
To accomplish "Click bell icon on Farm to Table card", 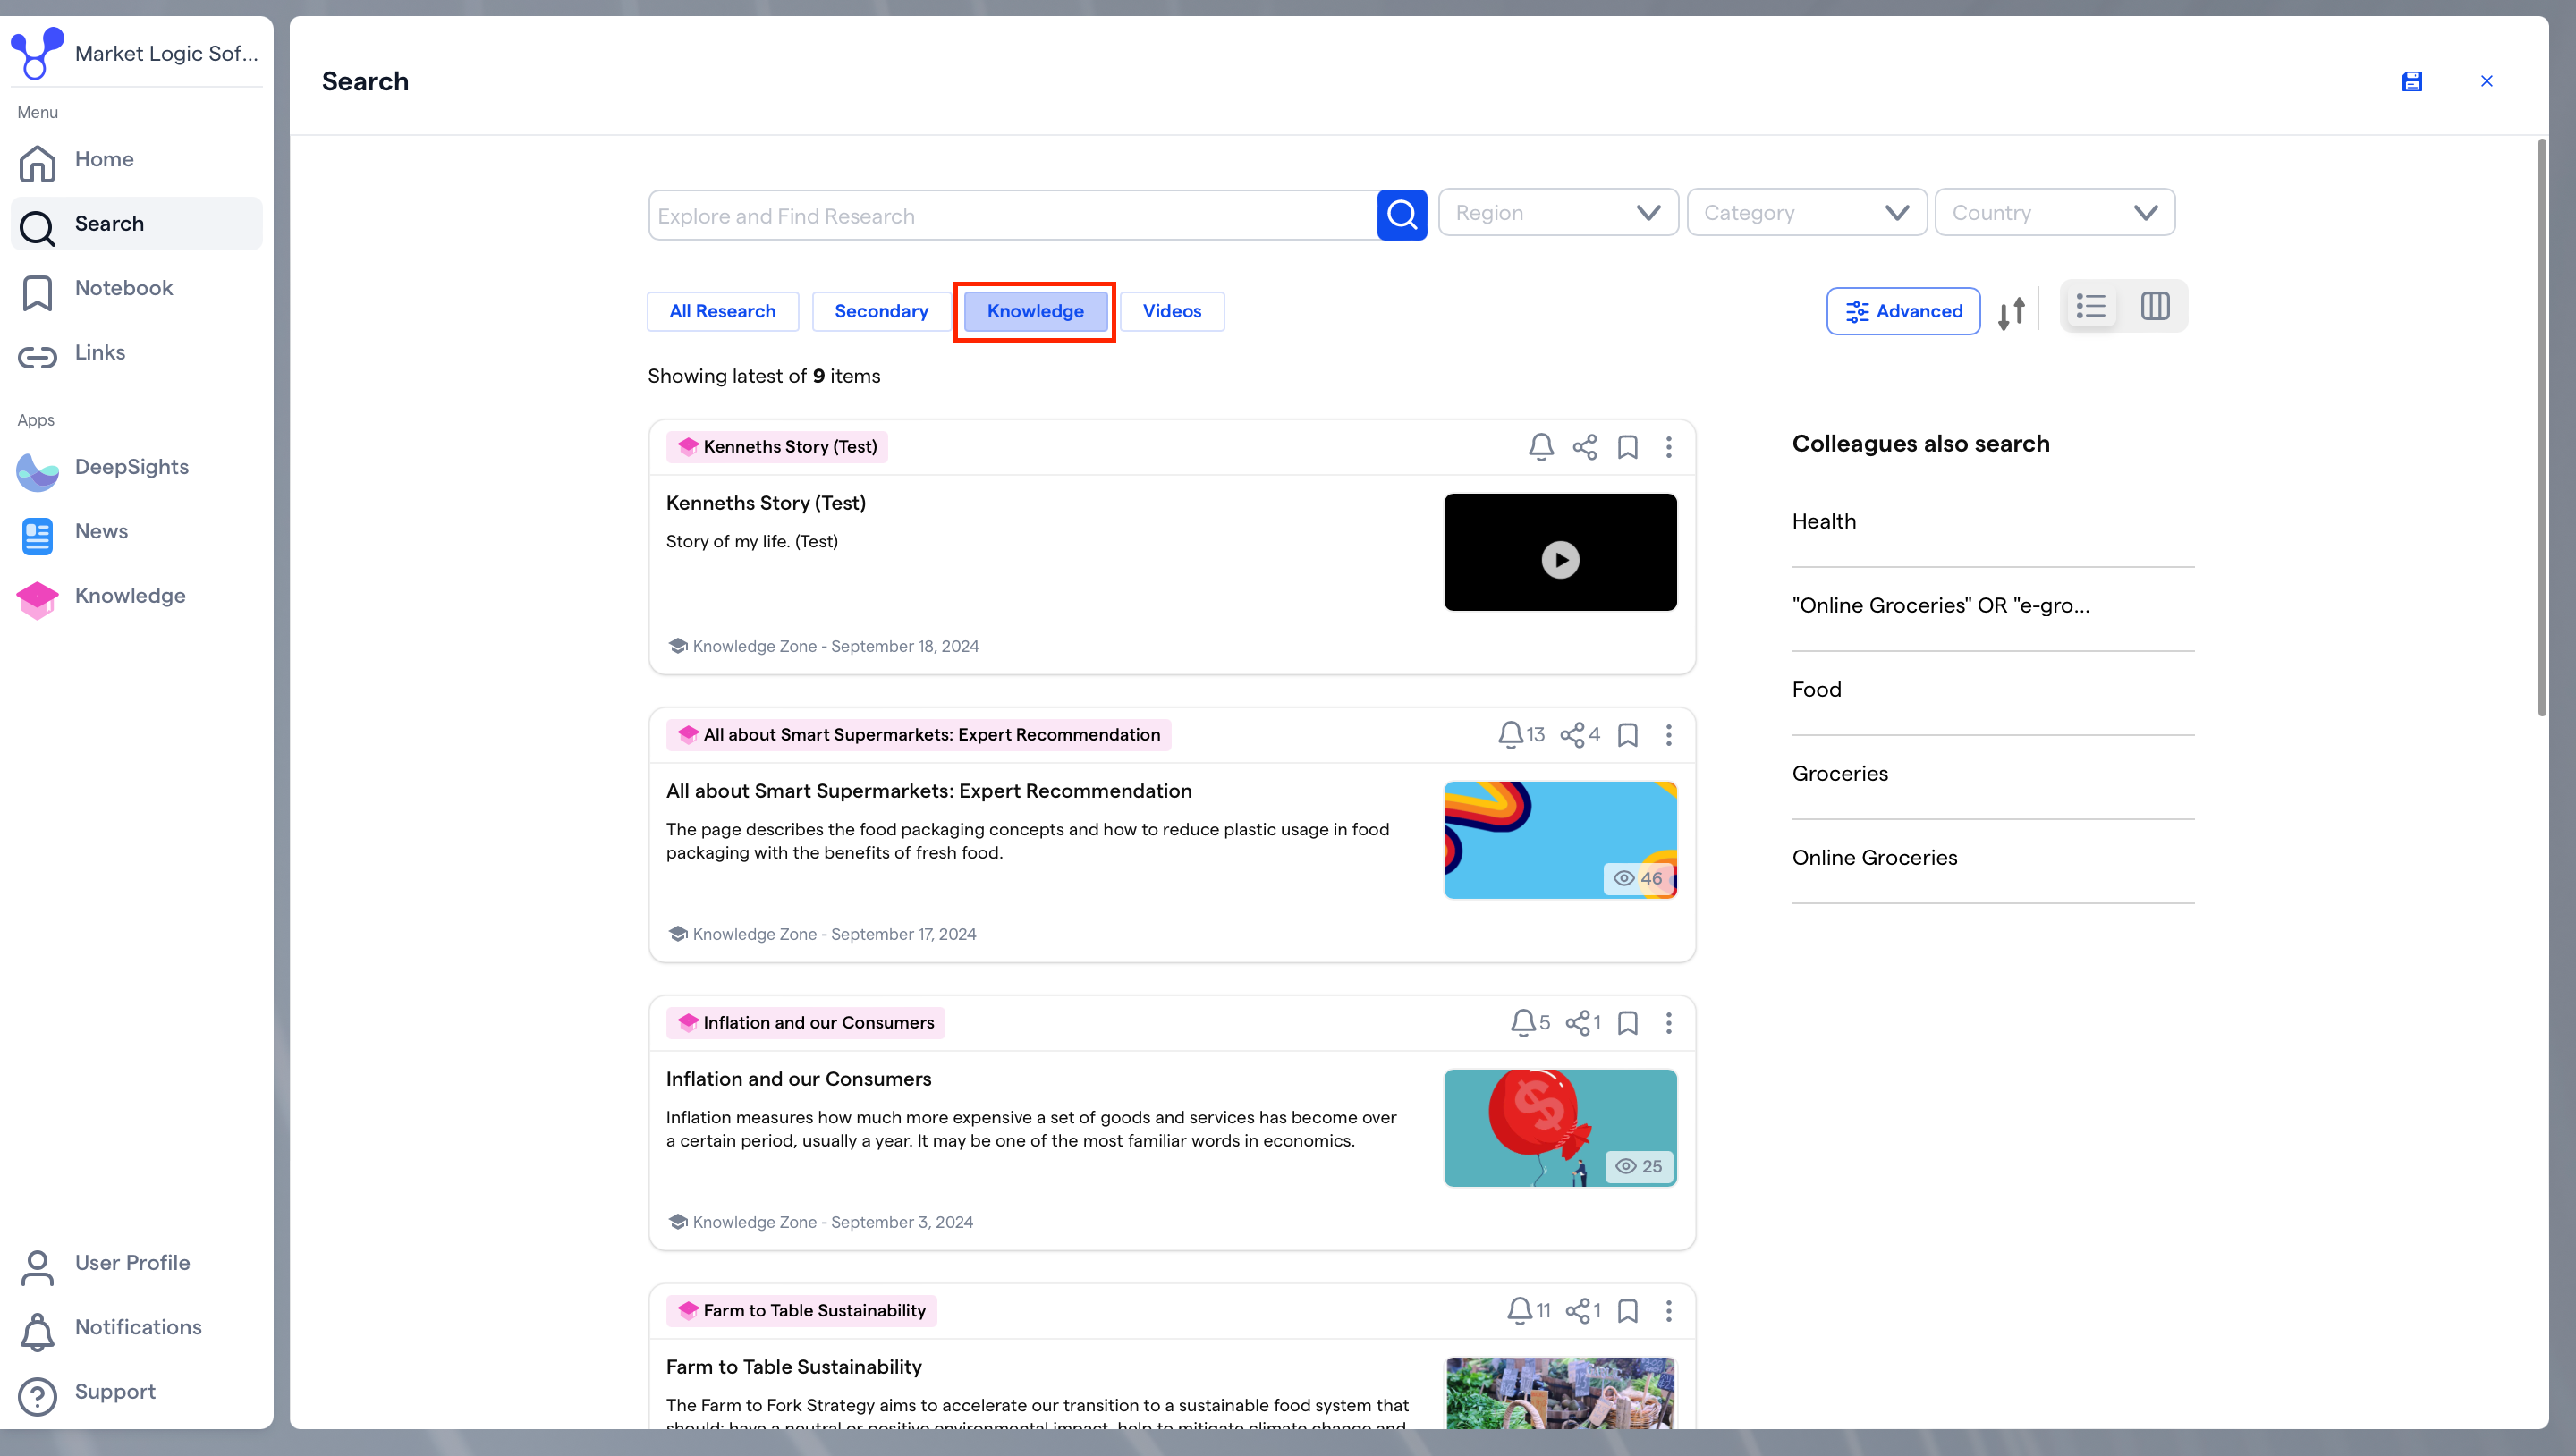I will 1520,1311.
